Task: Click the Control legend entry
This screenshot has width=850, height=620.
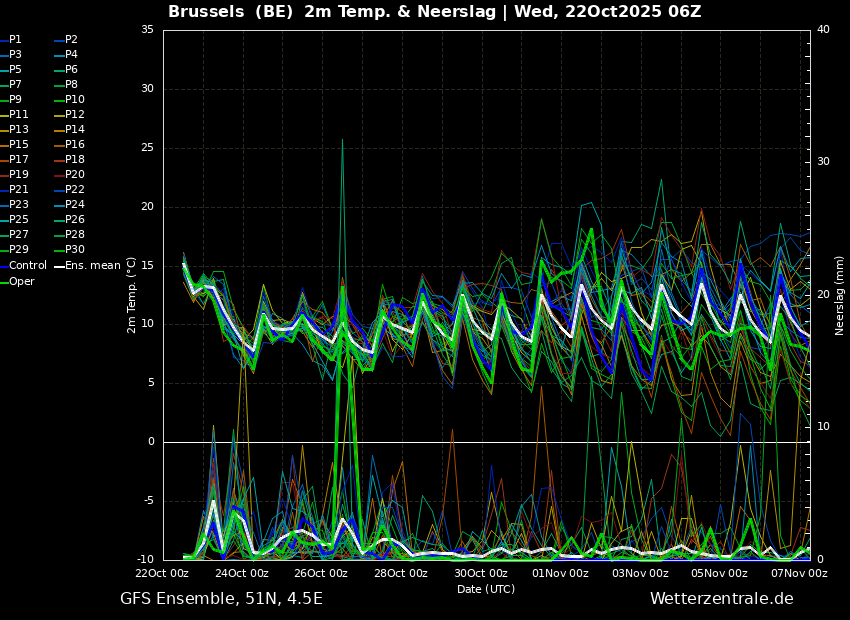Action: pyautogui.click(x=27, y=266)
